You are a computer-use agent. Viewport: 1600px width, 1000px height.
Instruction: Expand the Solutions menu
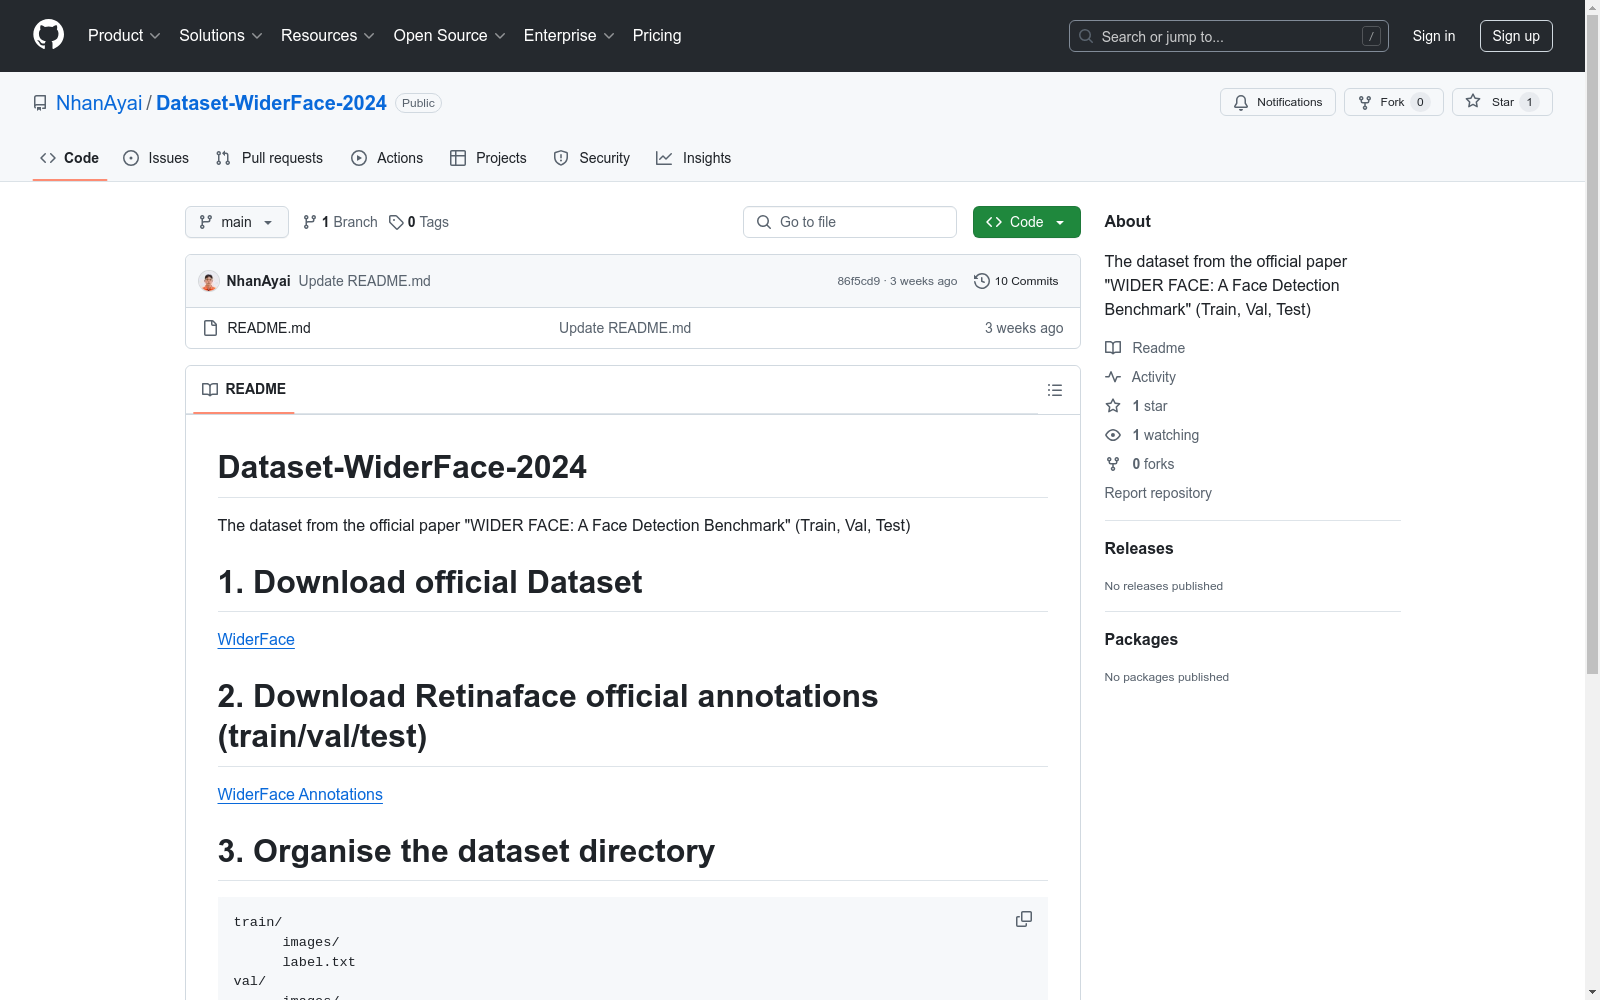click(x=220, y=35)
